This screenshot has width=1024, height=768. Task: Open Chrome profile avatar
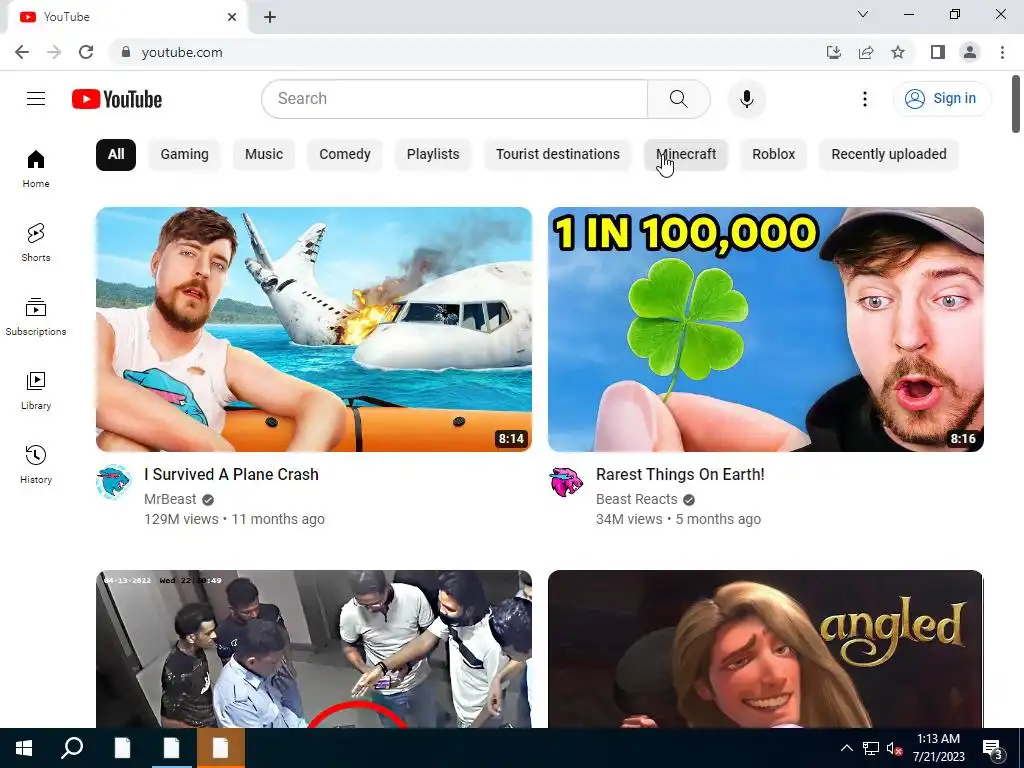tap(970, 52)
